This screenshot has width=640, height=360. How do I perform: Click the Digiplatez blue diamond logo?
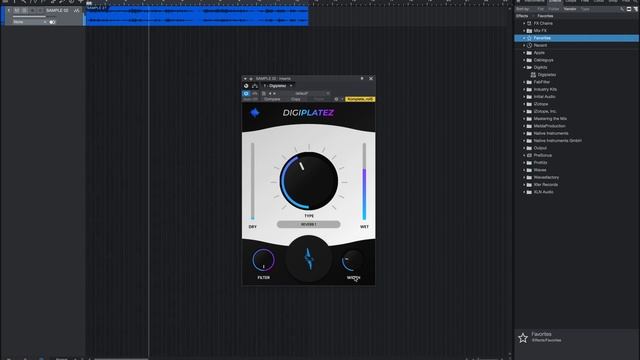255,113
